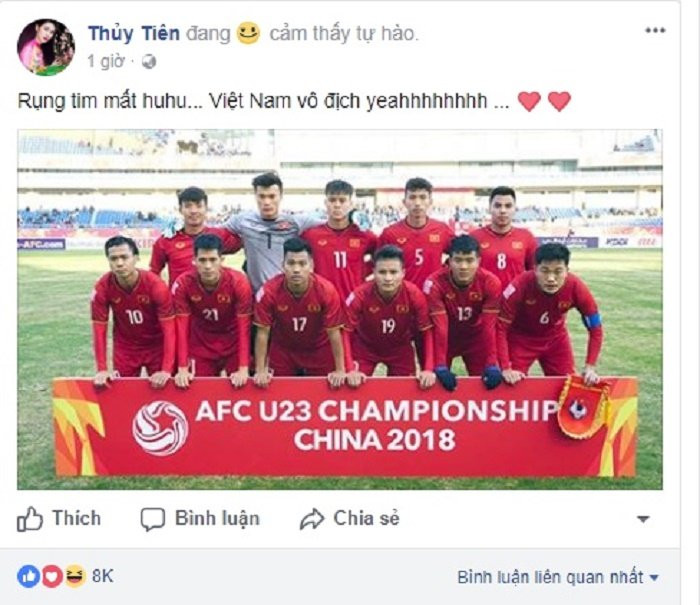Click the Chia sẻ button label
The height and width of the screenshot is (605, 700).
[x=367, y=518]
